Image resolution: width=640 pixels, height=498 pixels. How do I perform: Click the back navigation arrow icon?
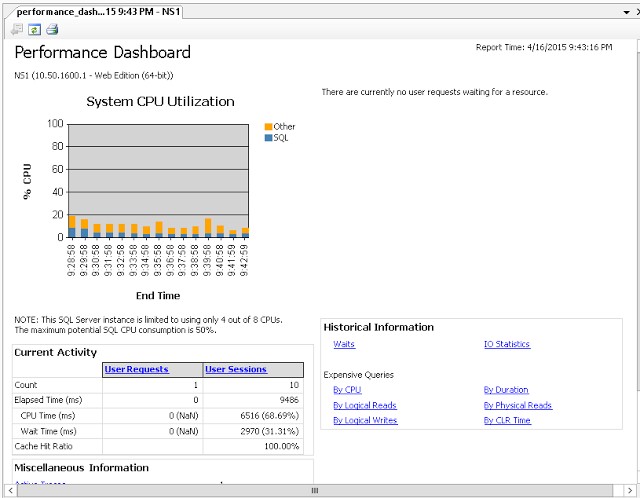pos(17,29)
